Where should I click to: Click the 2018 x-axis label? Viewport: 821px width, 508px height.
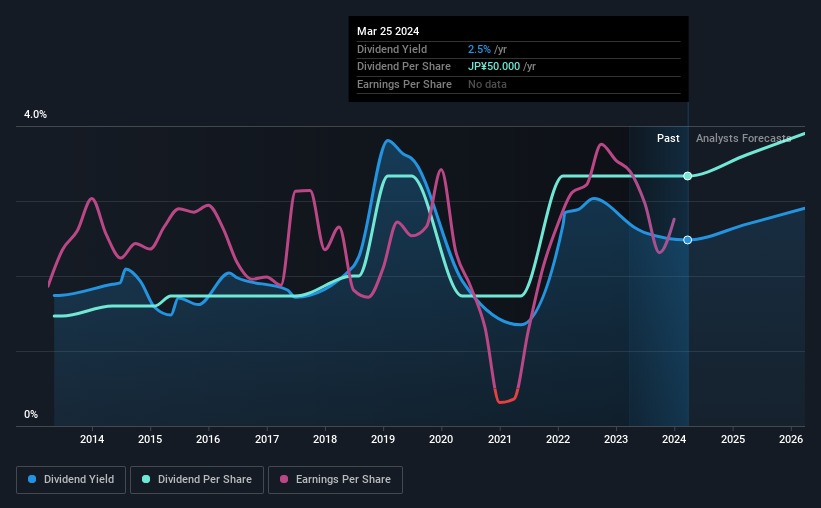tap(325, 439)
